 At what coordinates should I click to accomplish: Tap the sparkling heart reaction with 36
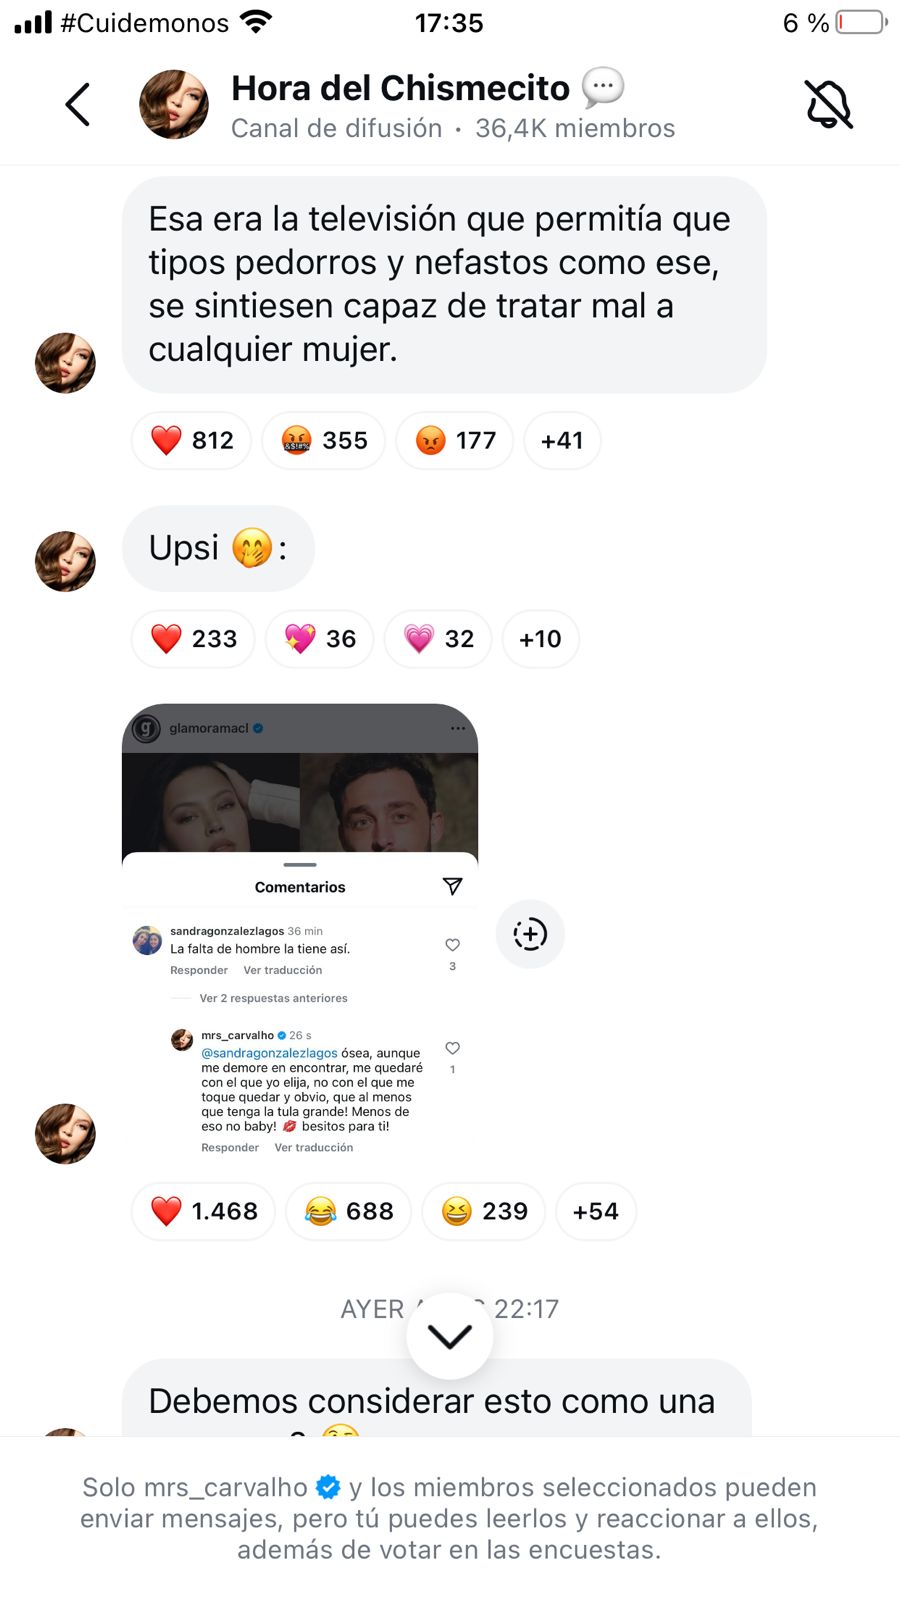(320, 638)
